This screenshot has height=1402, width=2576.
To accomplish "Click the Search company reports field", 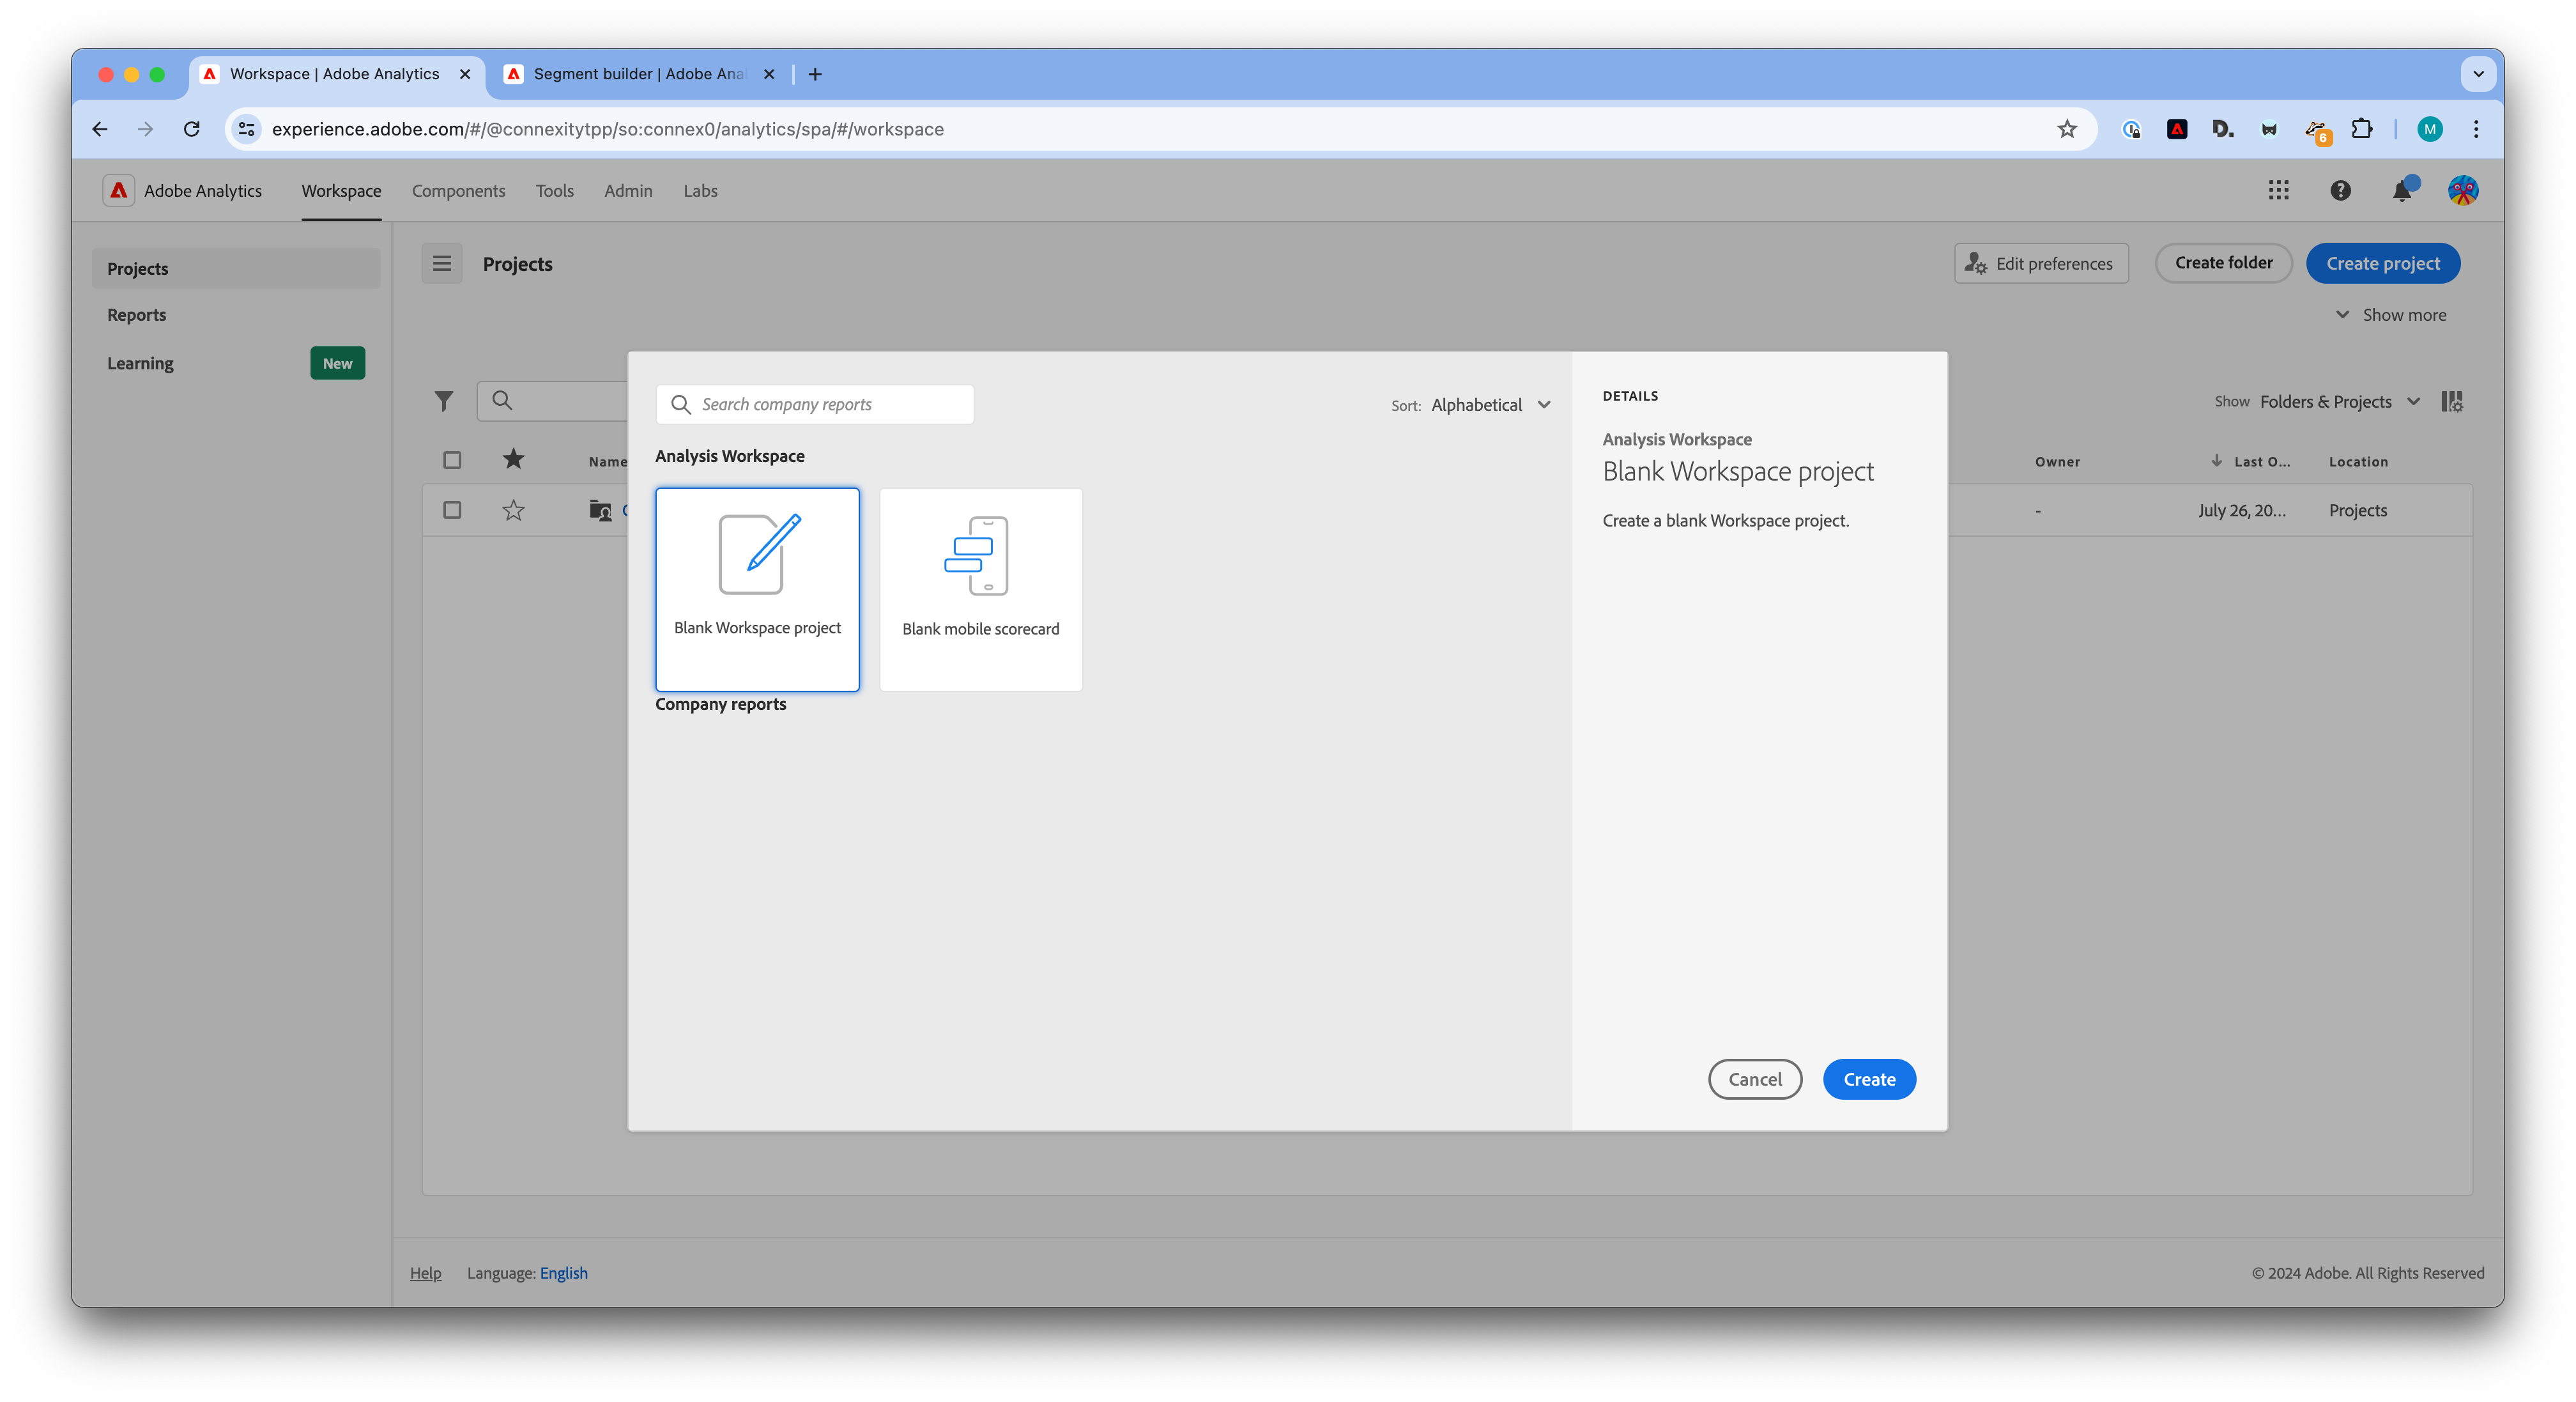I will pyautogui.click(x=815, y=404).
